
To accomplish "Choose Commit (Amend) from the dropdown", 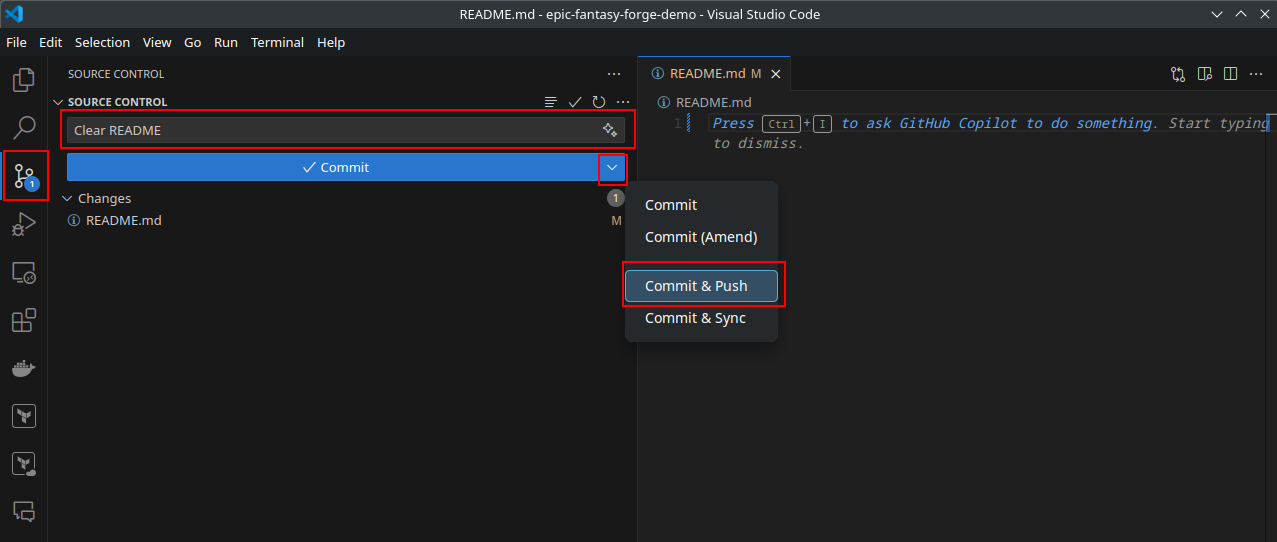I will [701, 237].
